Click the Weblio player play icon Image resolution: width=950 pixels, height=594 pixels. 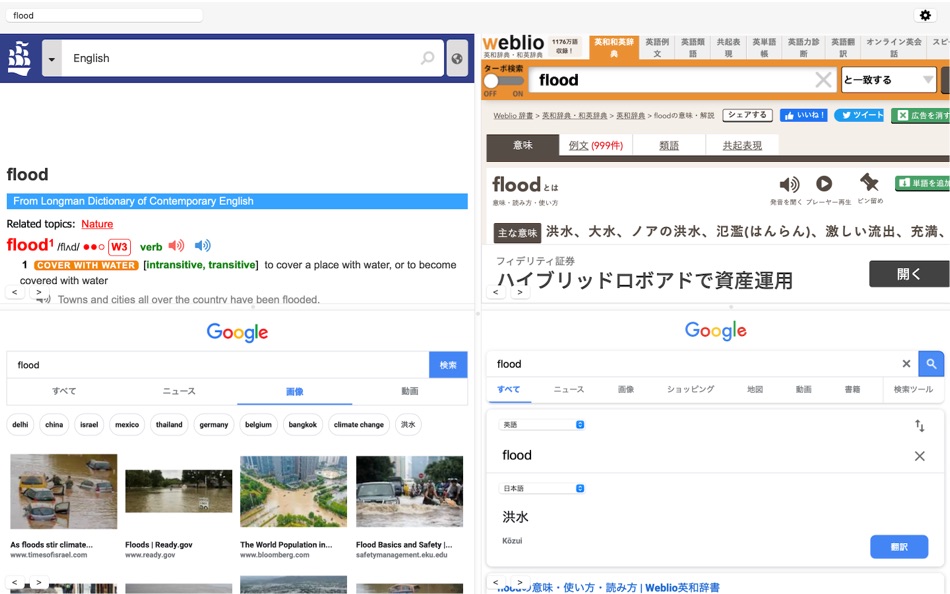click(824, 183)
